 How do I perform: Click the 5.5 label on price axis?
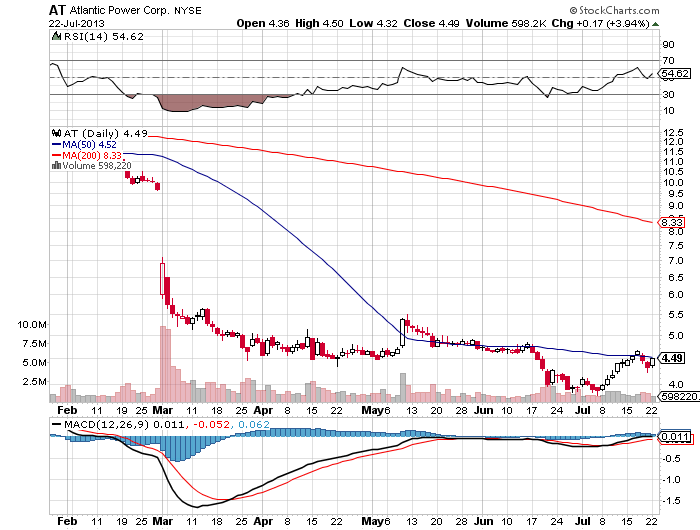point(676,315)
